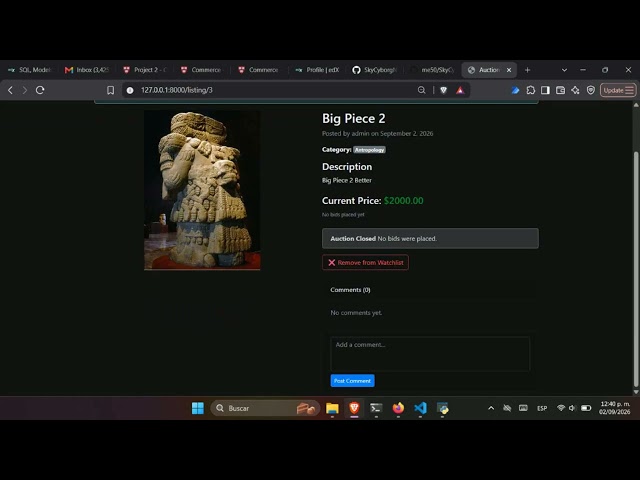Switch to the second Commerce tab
This screenshot has height=480, width=640.
tap(260, 70)
